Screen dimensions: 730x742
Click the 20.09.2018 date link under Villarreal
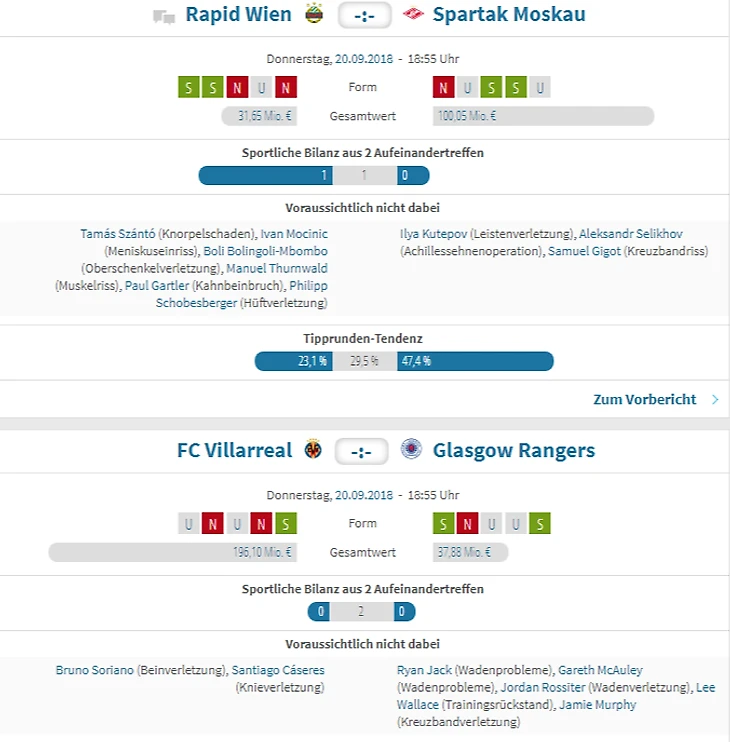point(362,495)
